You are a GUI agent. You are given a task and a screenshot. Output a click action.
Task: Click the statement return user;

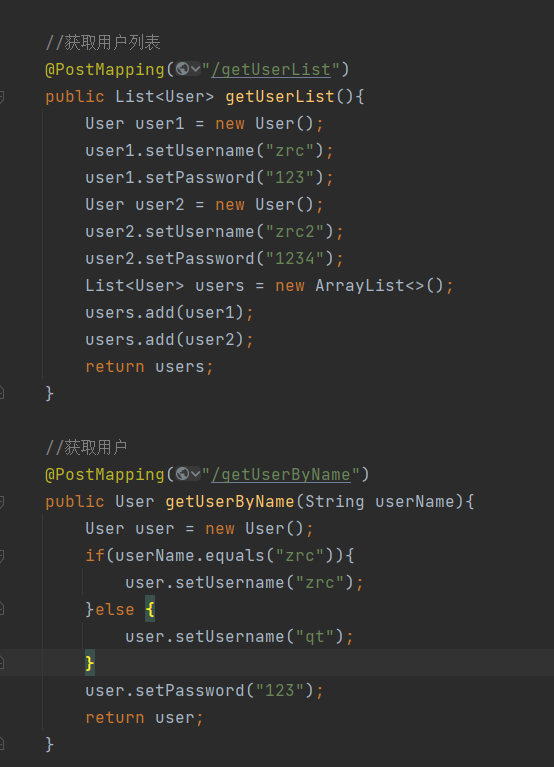tap(144, 718)
